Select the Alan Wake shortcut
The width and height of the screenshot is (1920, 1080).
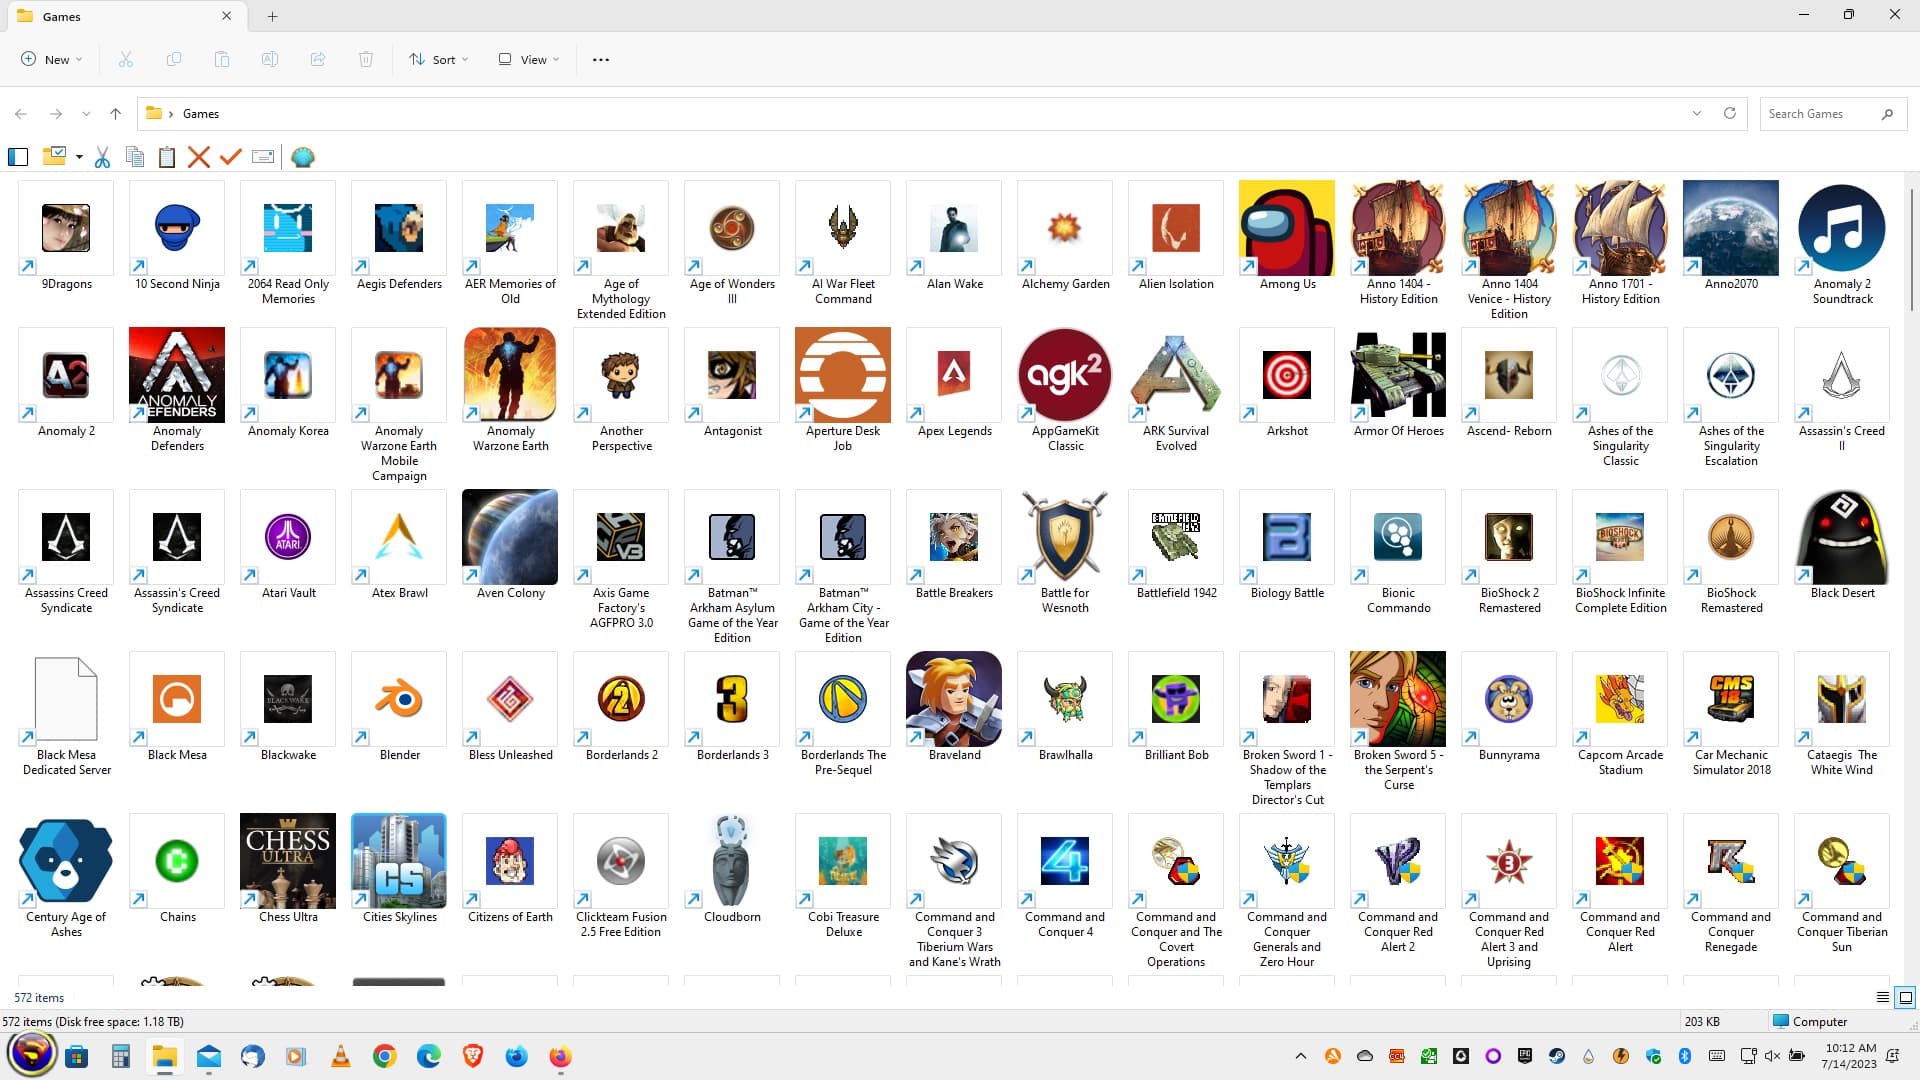point(954,237)
